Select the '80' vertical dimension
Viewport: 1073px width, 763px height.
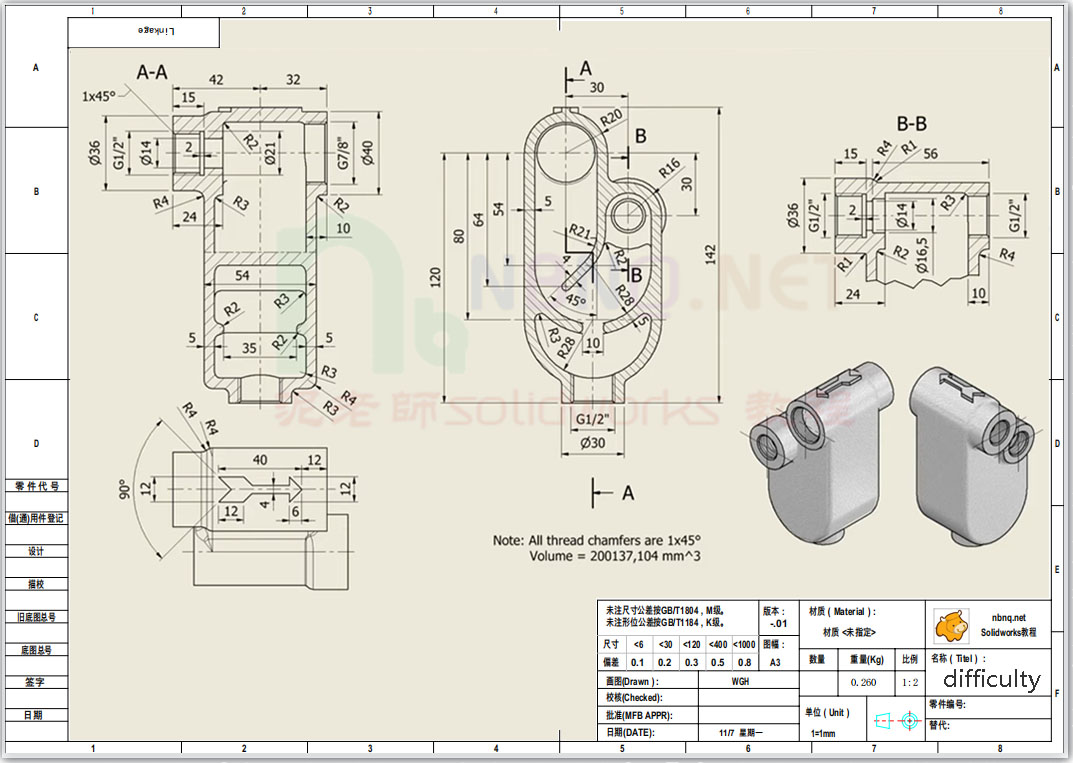(458, 236)
